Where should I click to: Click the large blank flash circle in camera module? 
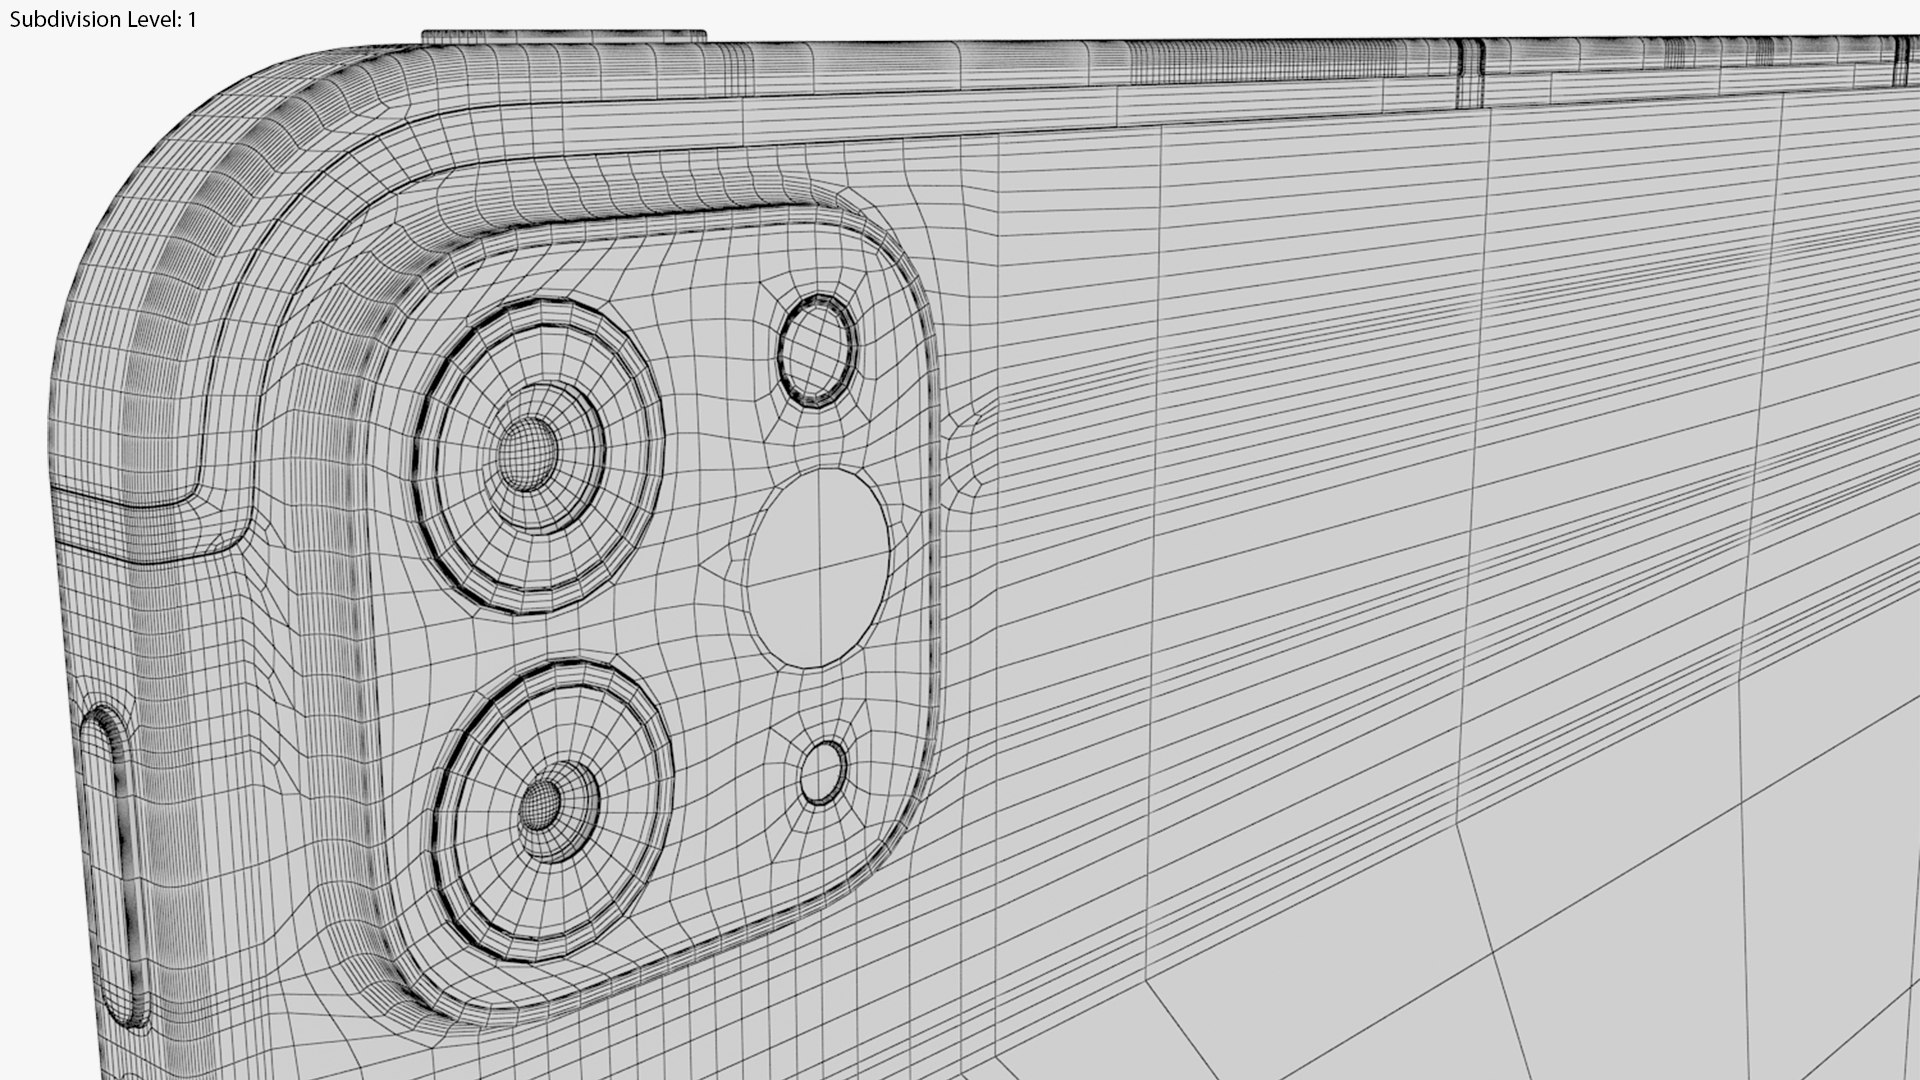point(819,568)
